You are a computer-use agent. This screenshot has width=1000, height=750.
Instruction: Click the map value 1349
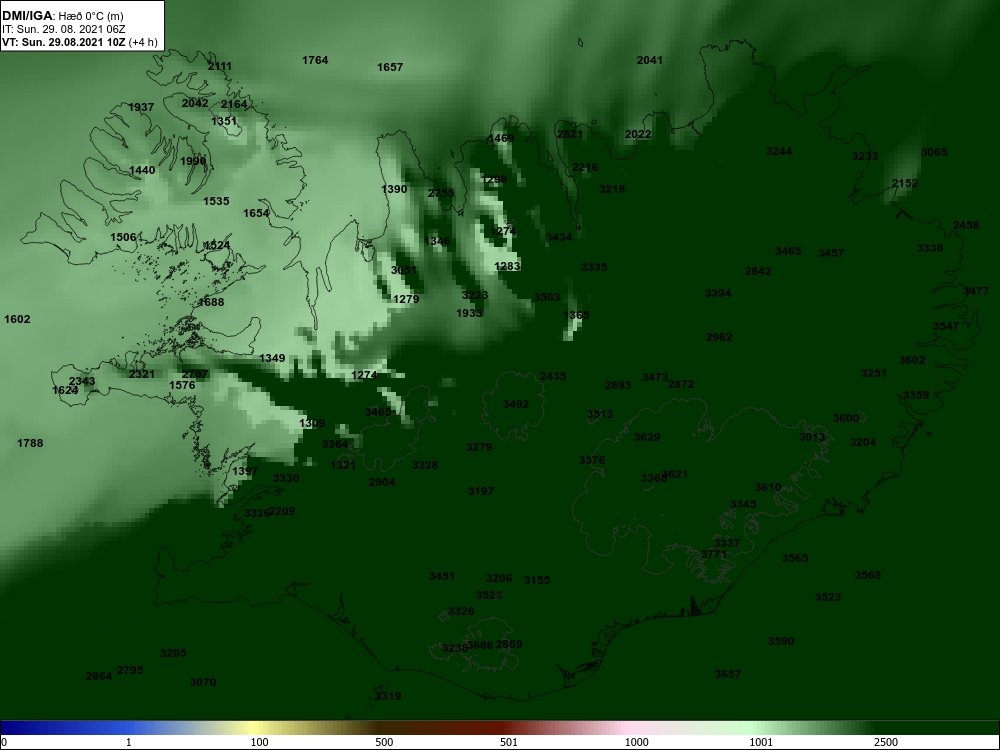tap(272, 358)
